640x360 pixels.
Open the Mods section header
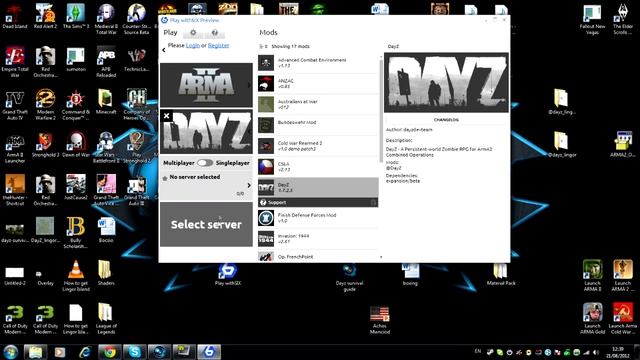[268, 32]
